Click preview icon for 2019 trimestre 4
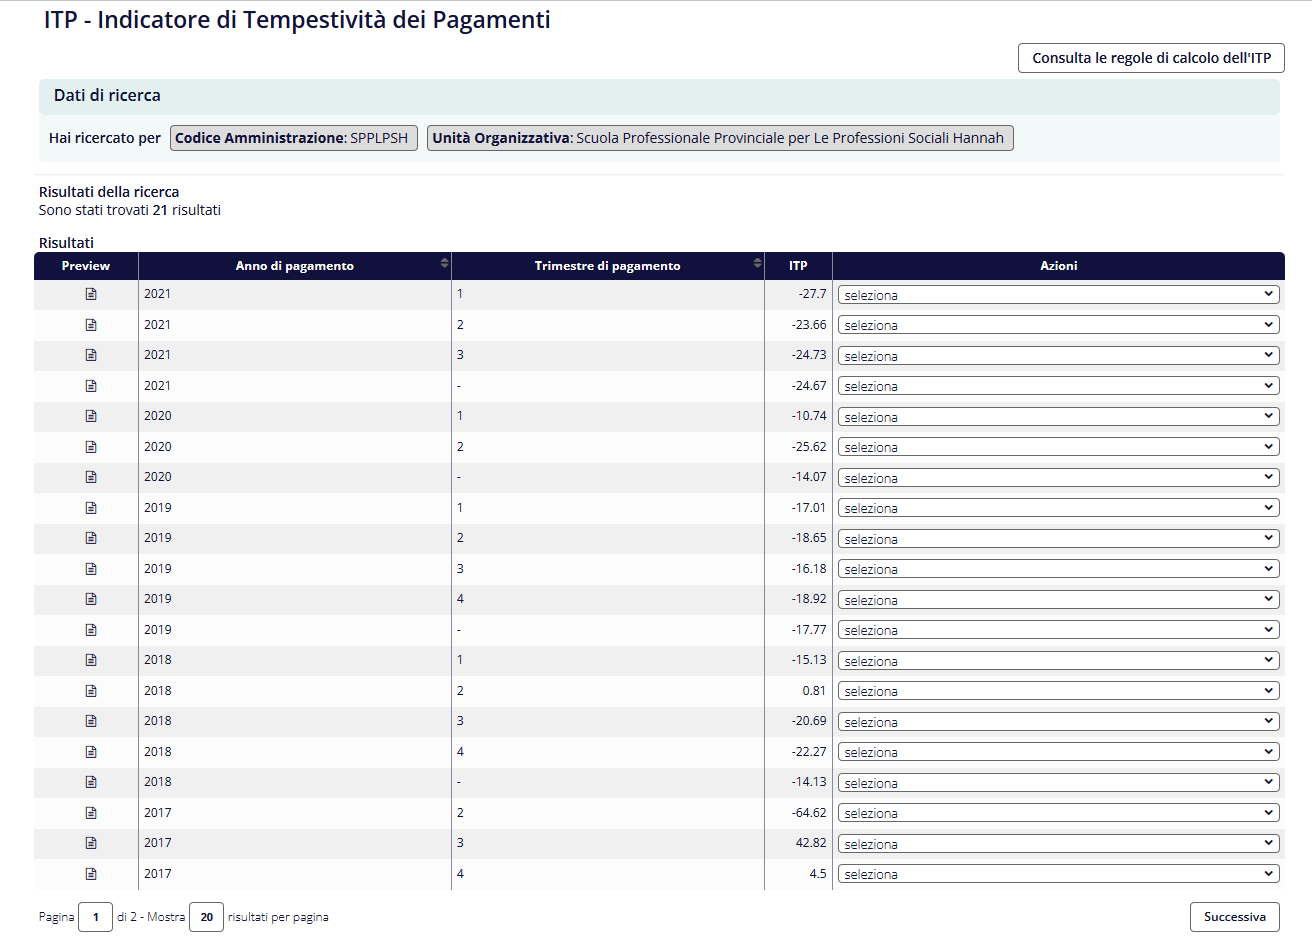This screenshot has height=942, width=1312. (x=91, y=599)
